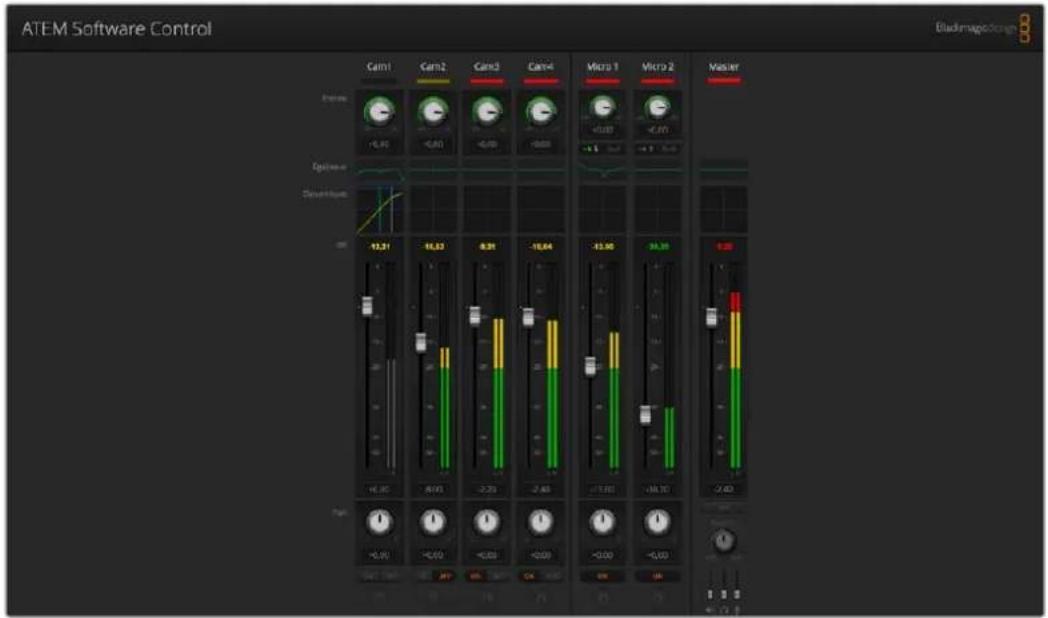Disable the lit AFV button on Cam2
Image resolution: width=1048 pixels, height=618 pixels.
click(x=444, y=576)
